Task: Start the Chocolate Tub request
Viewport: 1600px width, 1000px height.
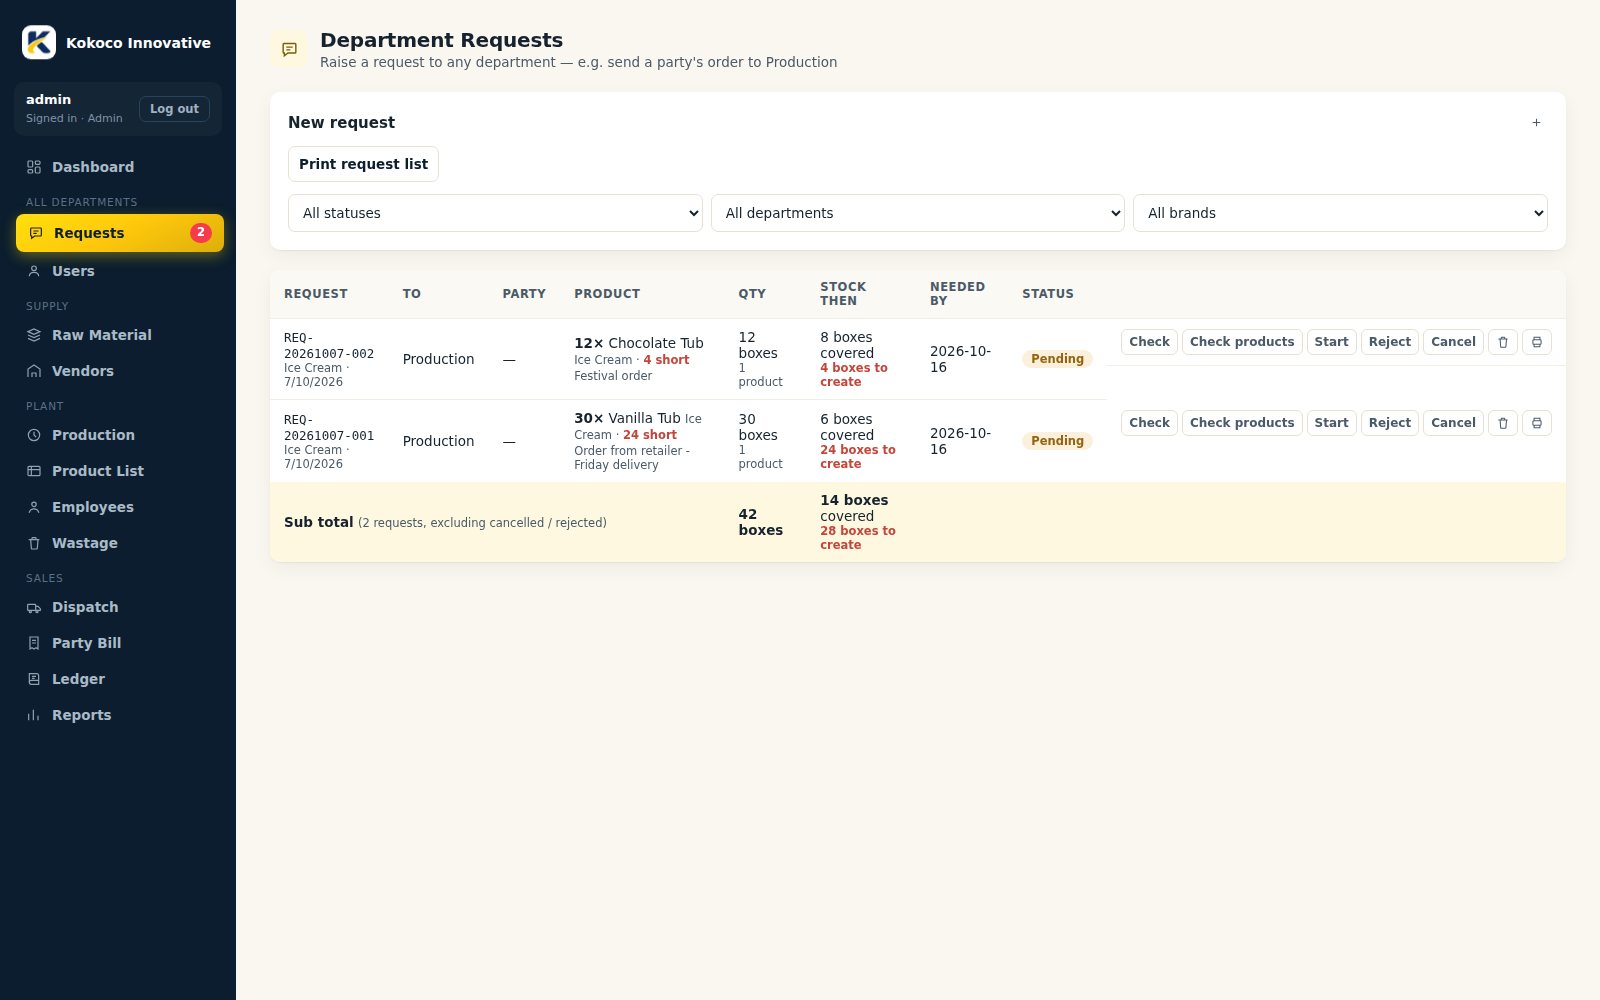Action: pyautogui.click(x=1331, y=342)
